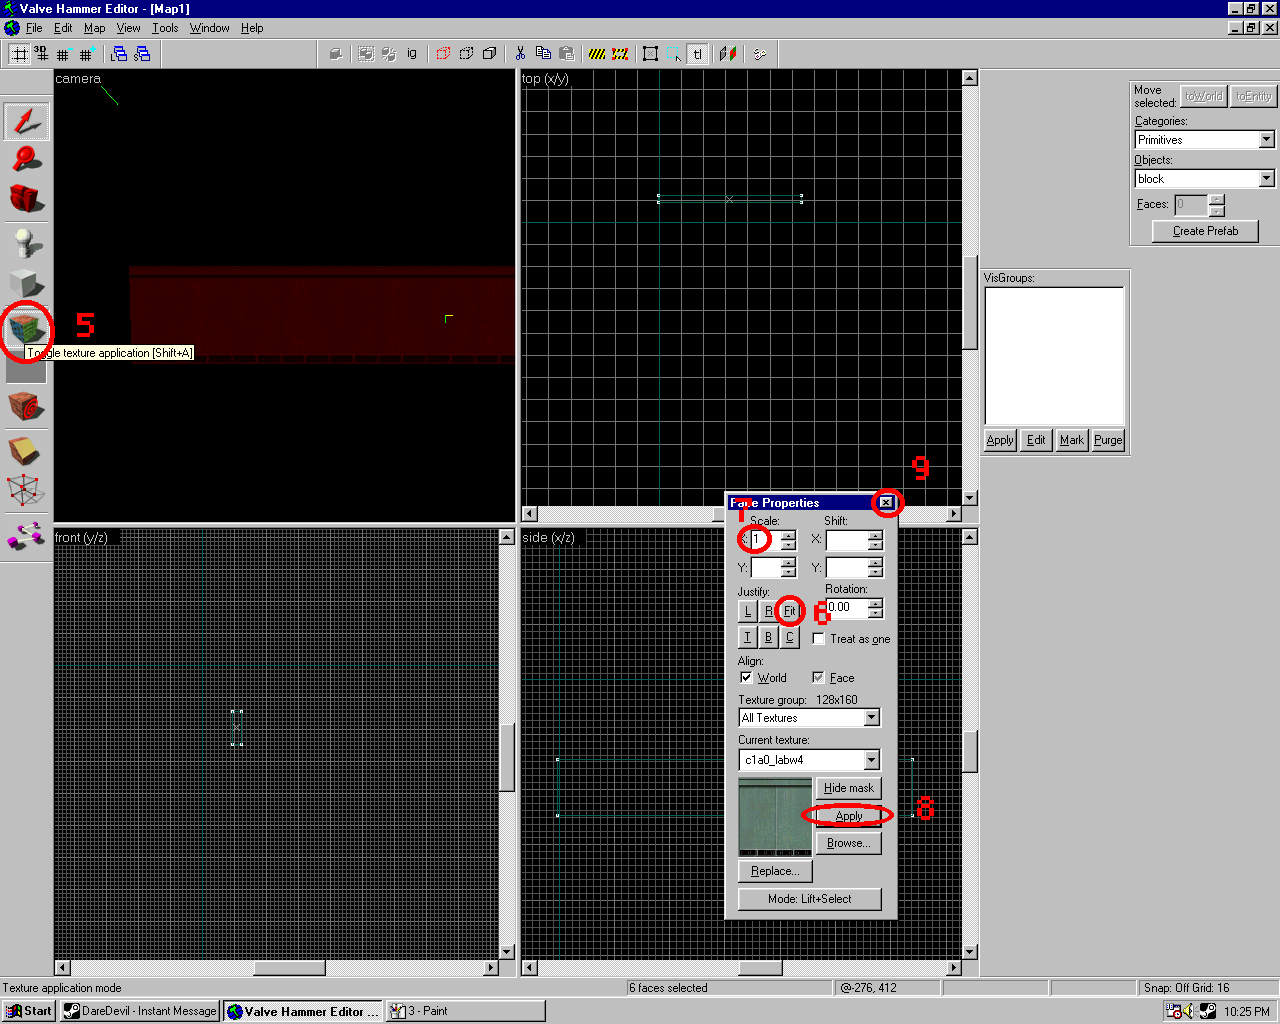Enable the Treat as one checkbox
The width and height of the screenshot is (1280, 1024).
[819, 639]
